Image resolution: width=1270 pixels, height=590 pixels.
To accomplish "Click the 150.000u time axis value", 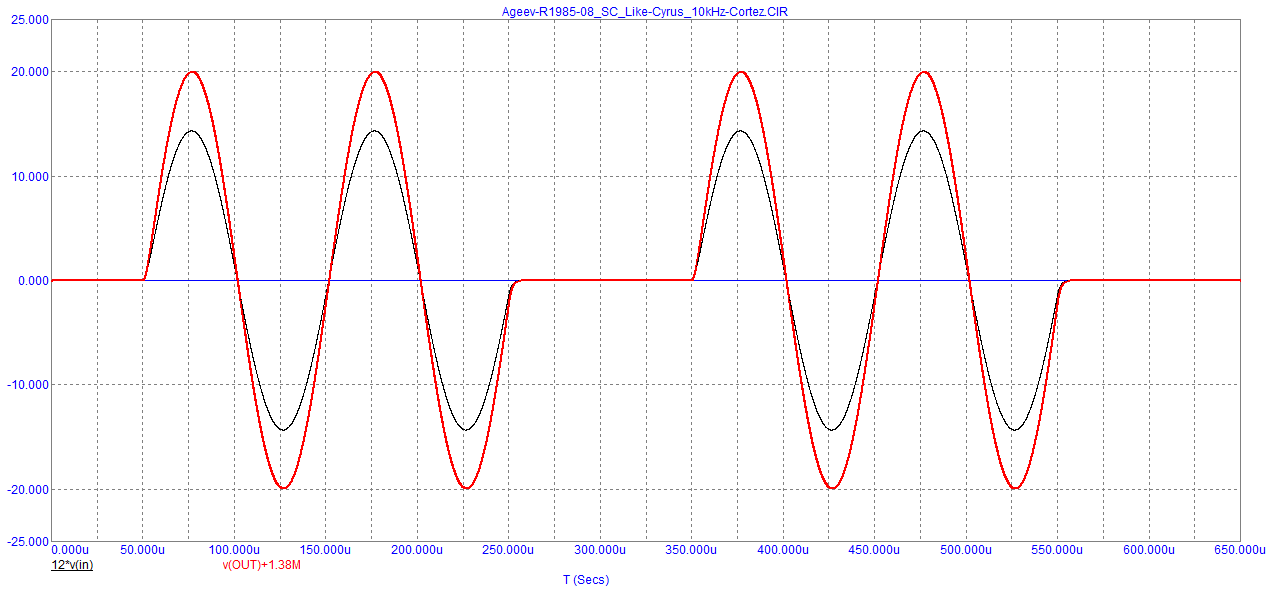I will tap(325, 550).
